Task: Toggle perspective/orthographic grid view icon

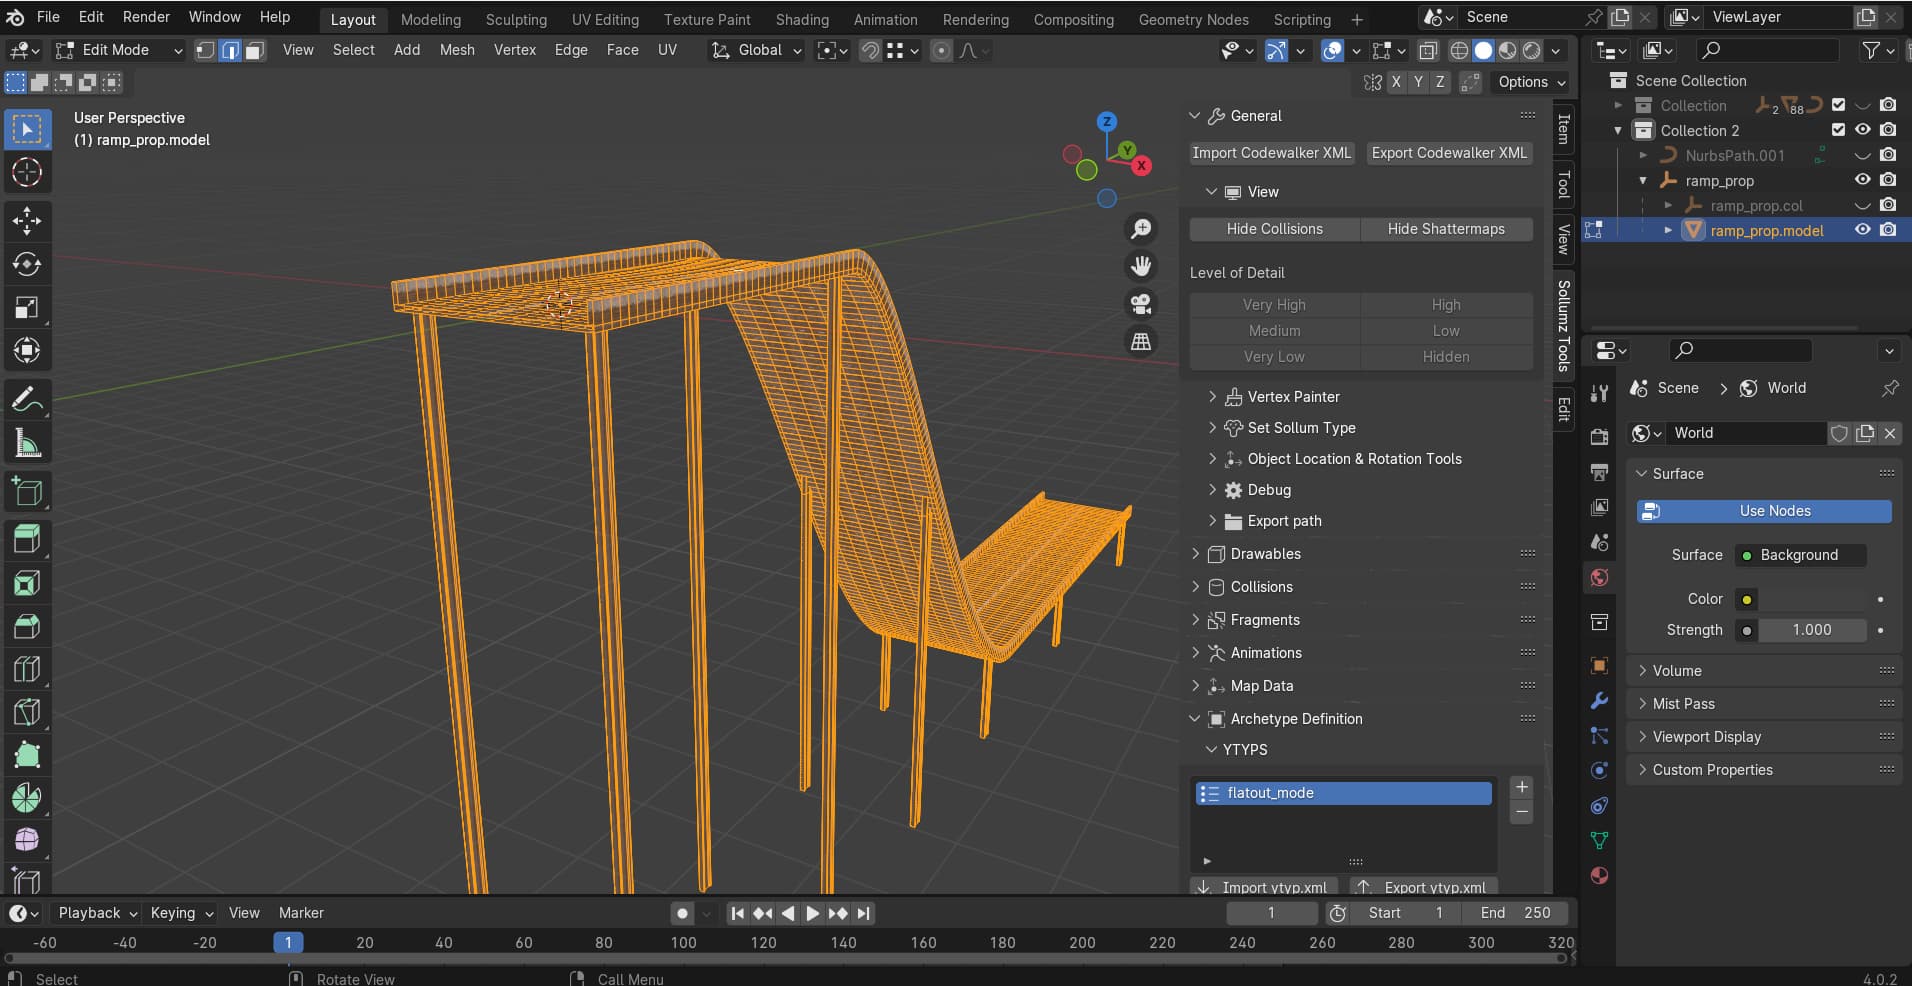Action: click(x=1140, y=341)
